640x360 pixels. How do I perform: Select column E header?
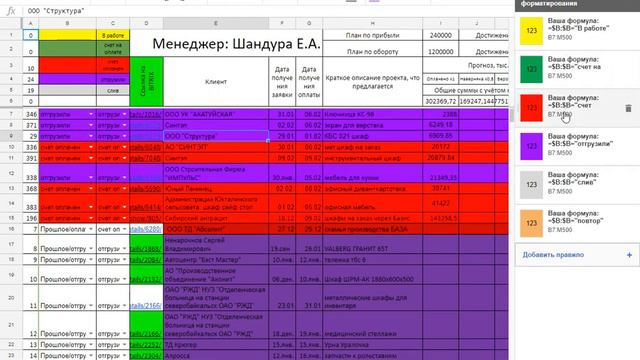click(x=216, y=23)
